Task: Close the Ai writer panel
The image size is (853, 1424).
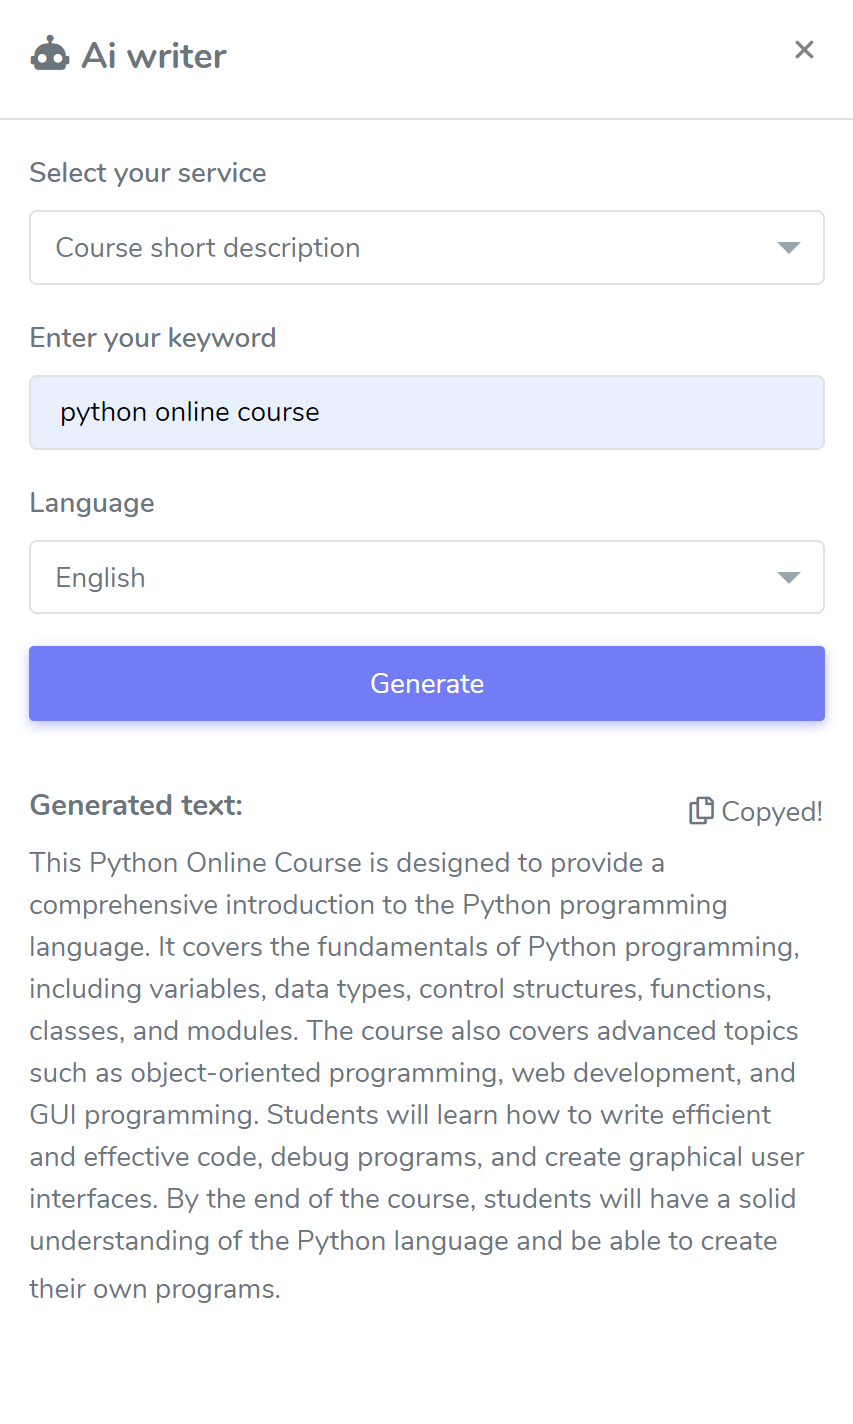Action: tap(804, 50)
